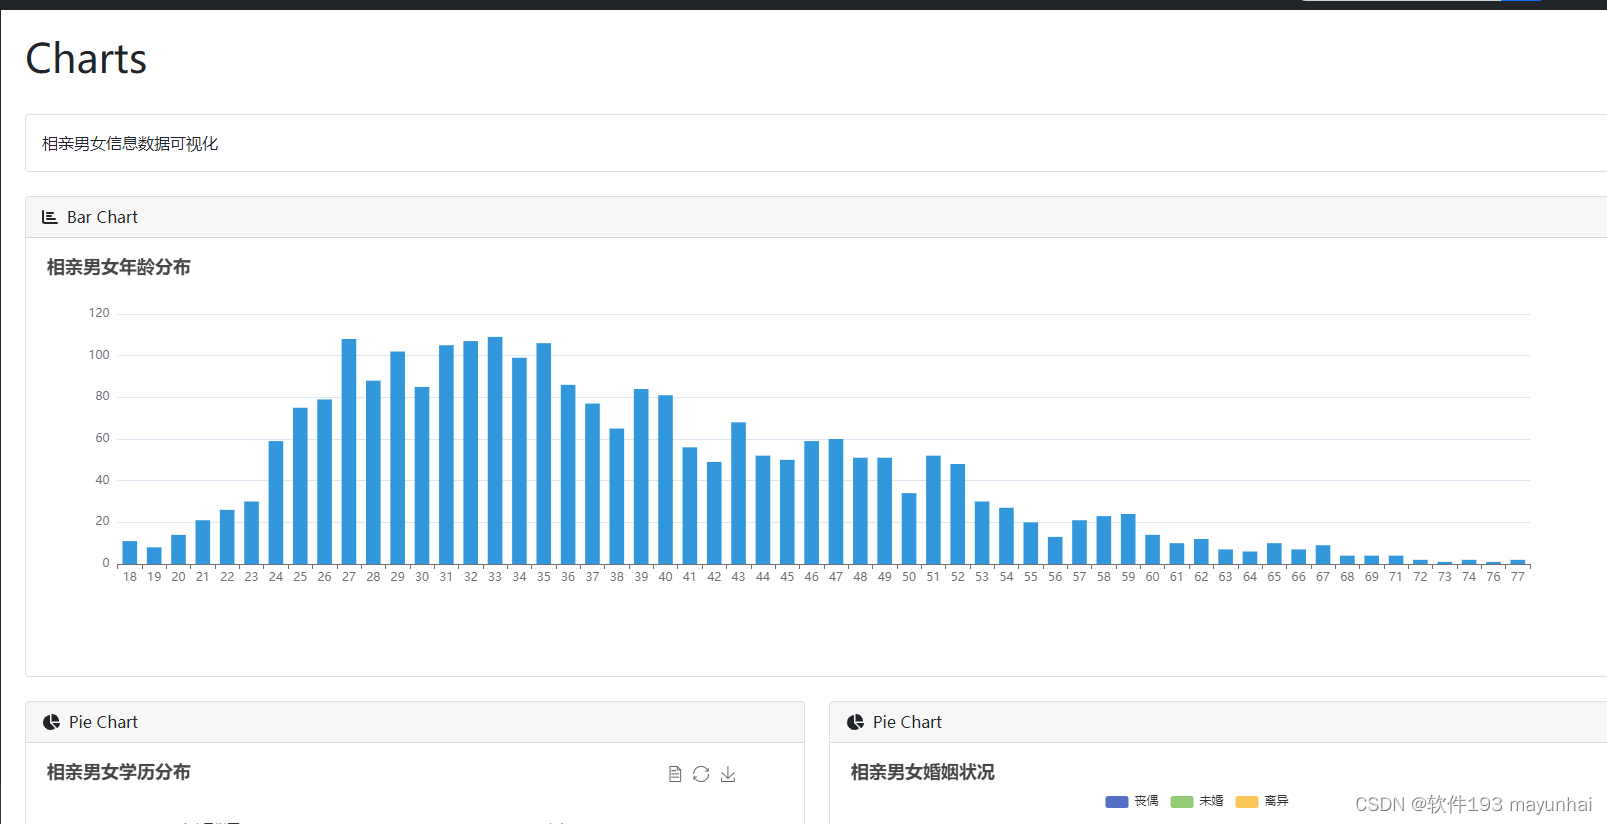Toggle the 未婚 legend item
Screen dimensions: 1607x824
coord(1197,801)
